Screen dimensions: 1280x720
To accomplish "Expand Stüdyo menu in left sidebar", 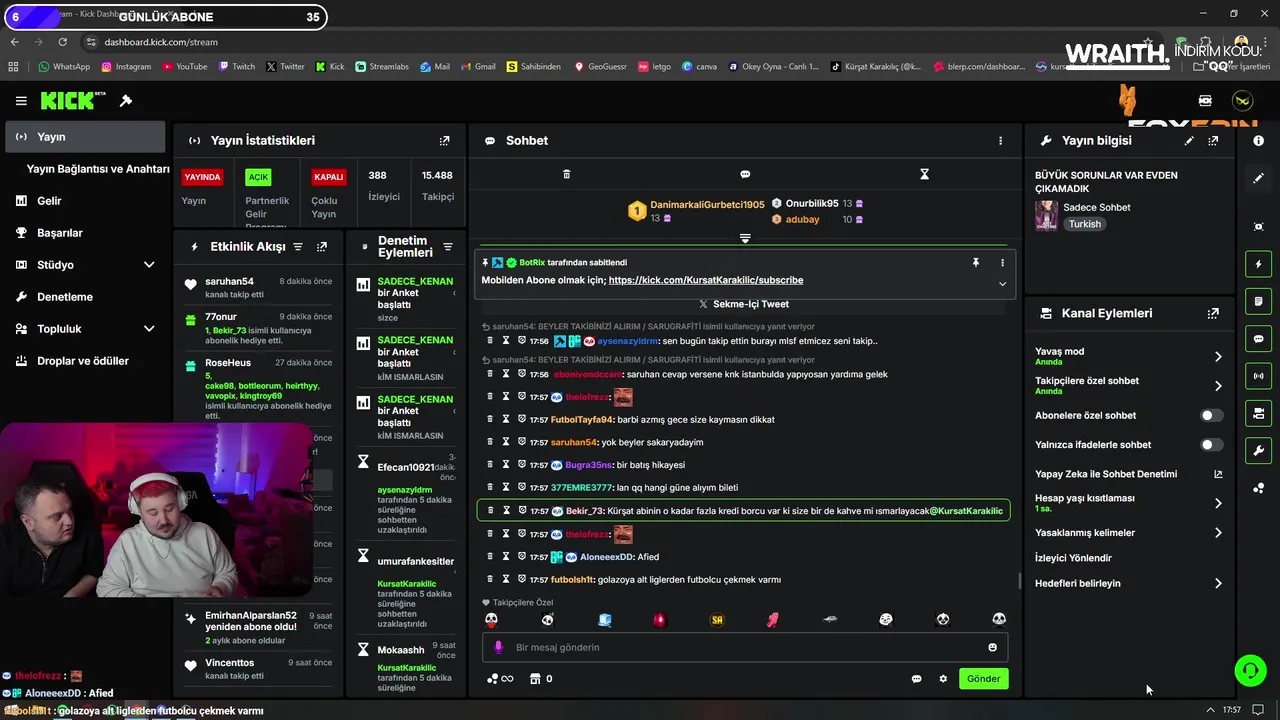I will pyautogui.click(x=149, y=265).
